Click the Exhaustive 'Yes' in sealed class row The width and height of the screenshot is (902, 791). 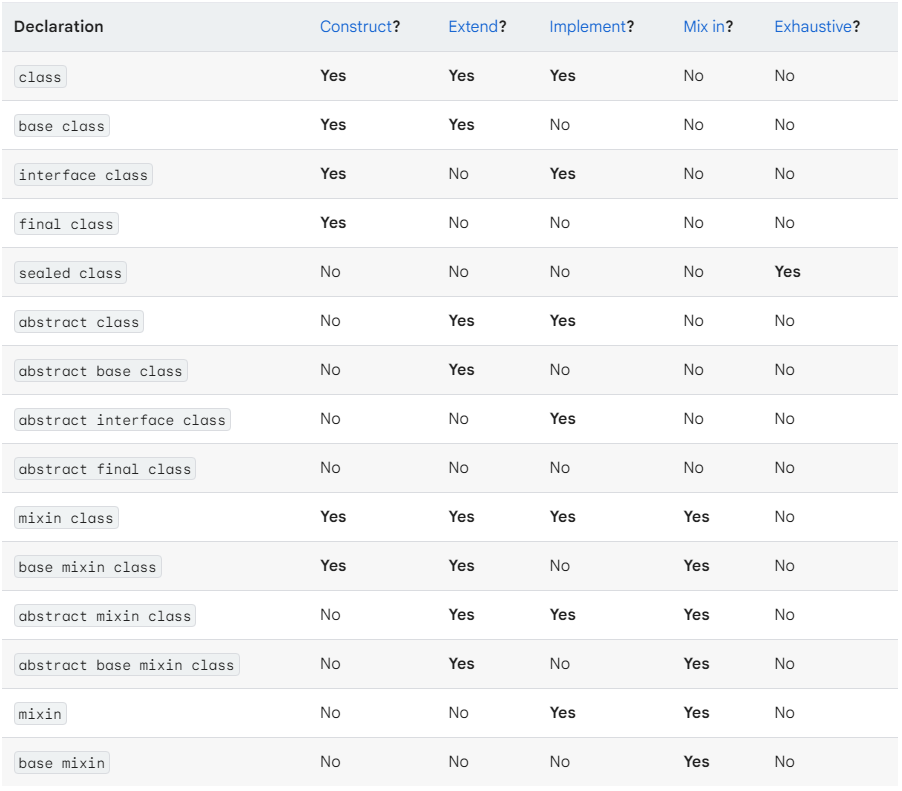click(787, 272)
